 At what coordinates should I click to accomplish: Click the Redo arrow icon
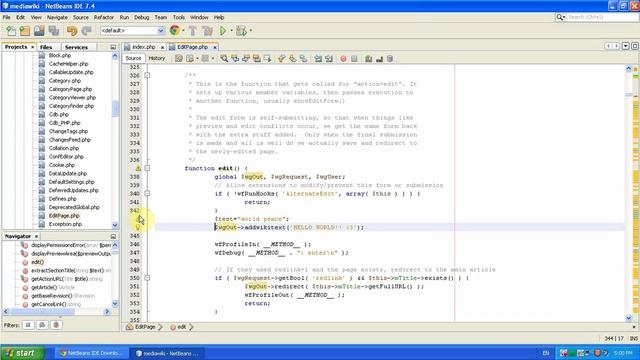tap(86, 31)
